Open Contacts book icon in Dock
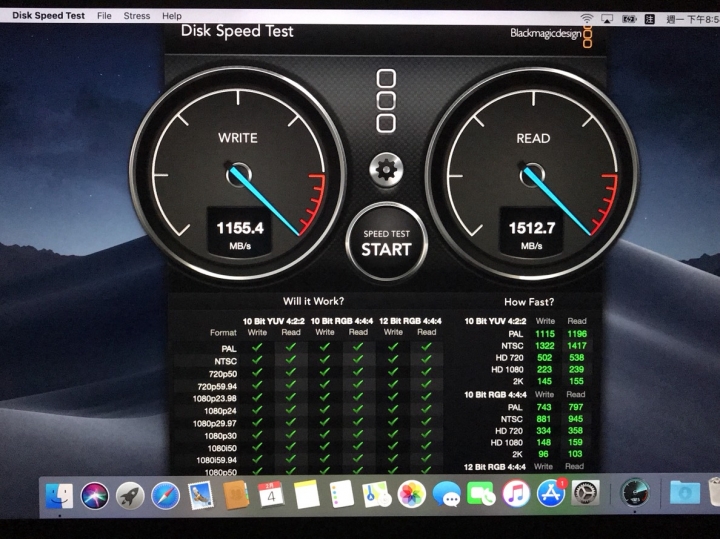The width and height of the screenshot is (720, 539). (x=236, y=496)
